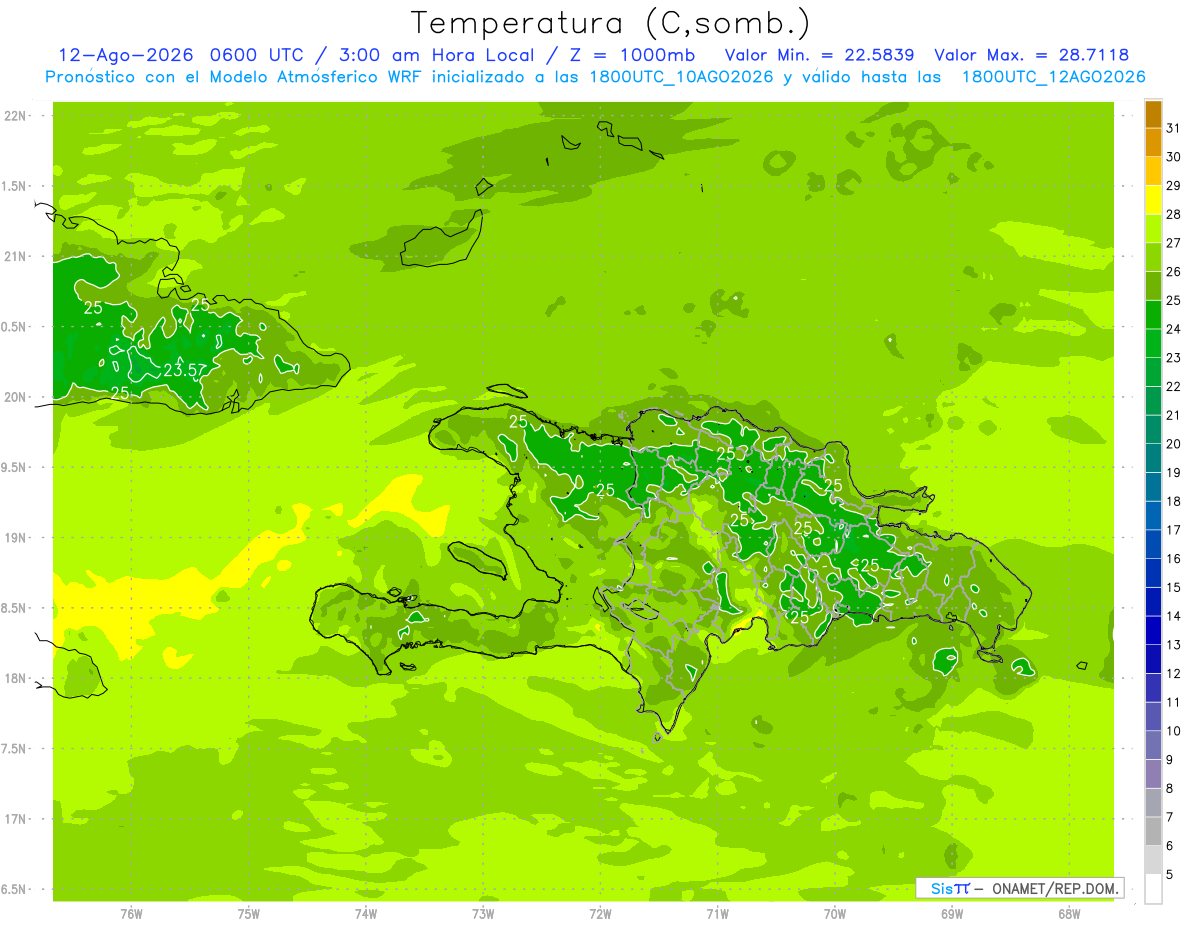Click the "21N" latitude axis label
Image resolution: width=1200 pixels, height=927 pixels.
pyautogui.click(x=15, y=257)
